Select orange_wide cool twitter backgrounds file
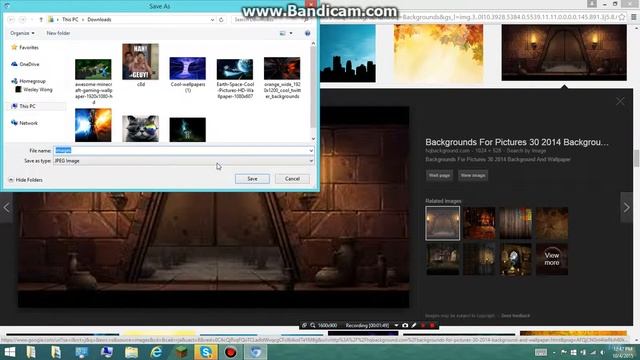Screen dimensions: 640x360 pyautogui.click(x=282, y=78)
